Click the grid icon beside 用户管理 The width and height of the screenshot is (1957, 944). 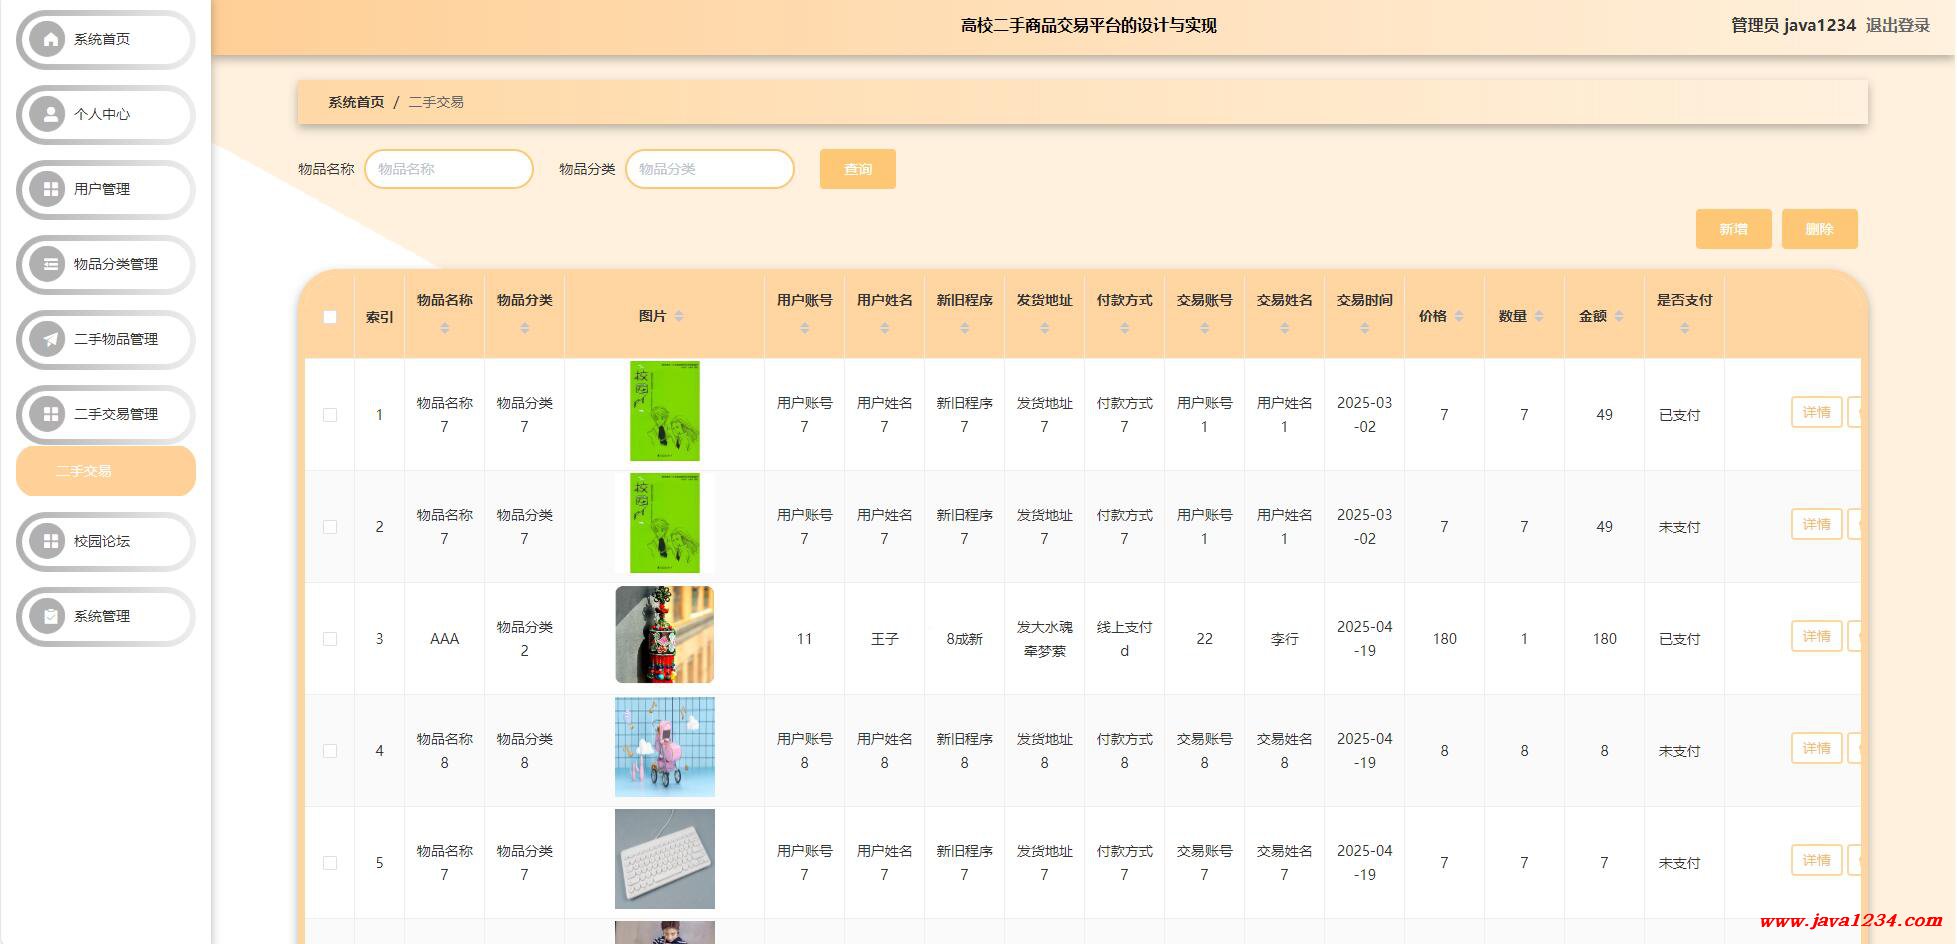click(x=48, y=189)
